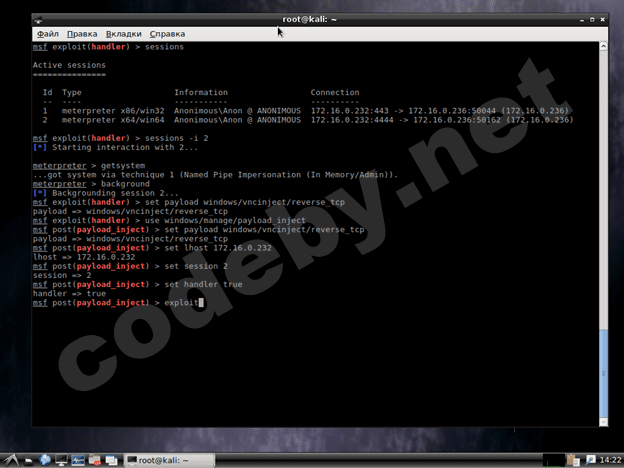624x468 pixels.
Task: Click 'meterpreter x86/win32' in session 1 row
Action: click(x=113, y=111)
